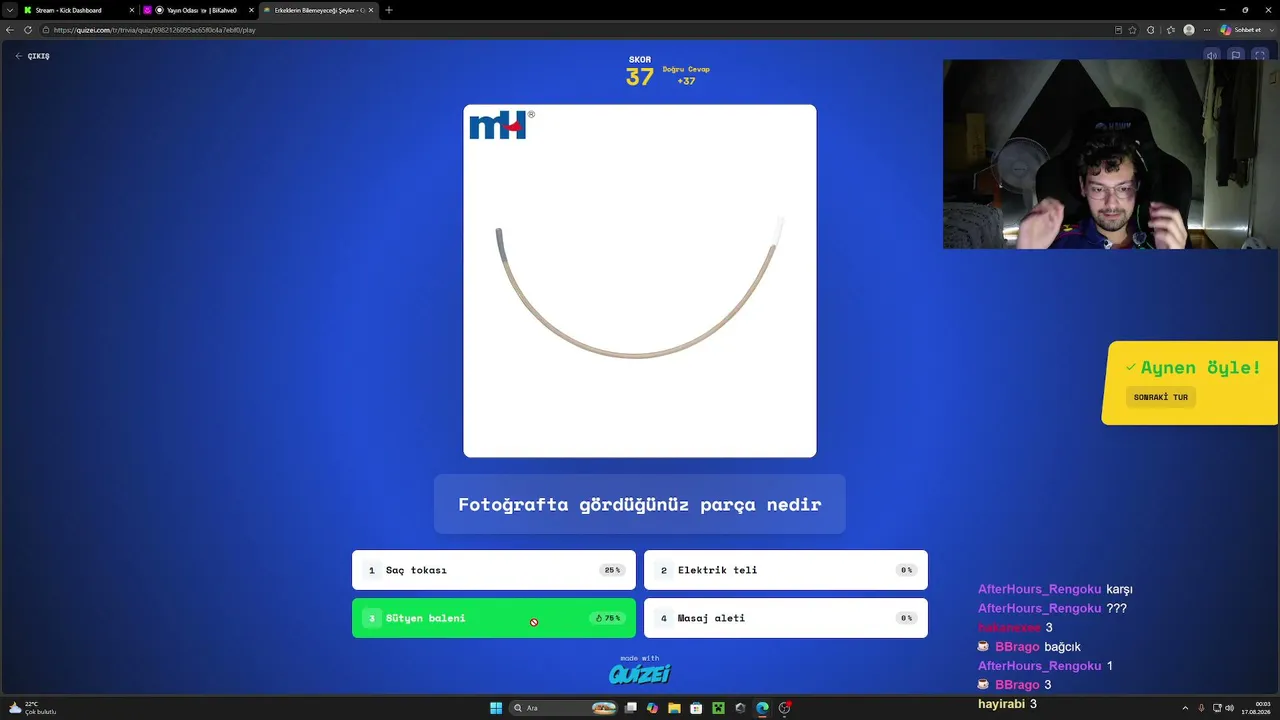Viewport: 1280px width, 720px height.
Task: Open the weather widget showing 22°C
Action: point(32,708)
